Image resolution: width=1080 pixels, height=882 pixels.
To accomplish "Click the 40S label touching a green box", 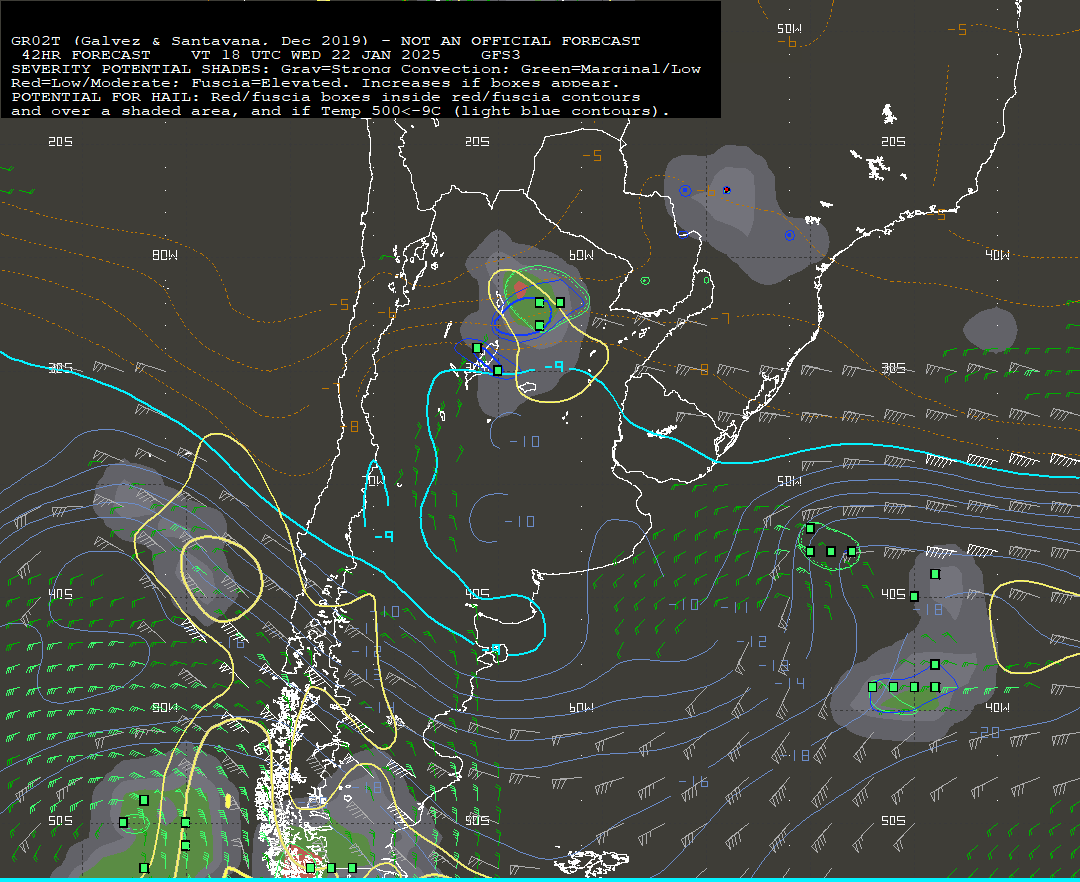I will pyautogui.click(x=893, y=594).
